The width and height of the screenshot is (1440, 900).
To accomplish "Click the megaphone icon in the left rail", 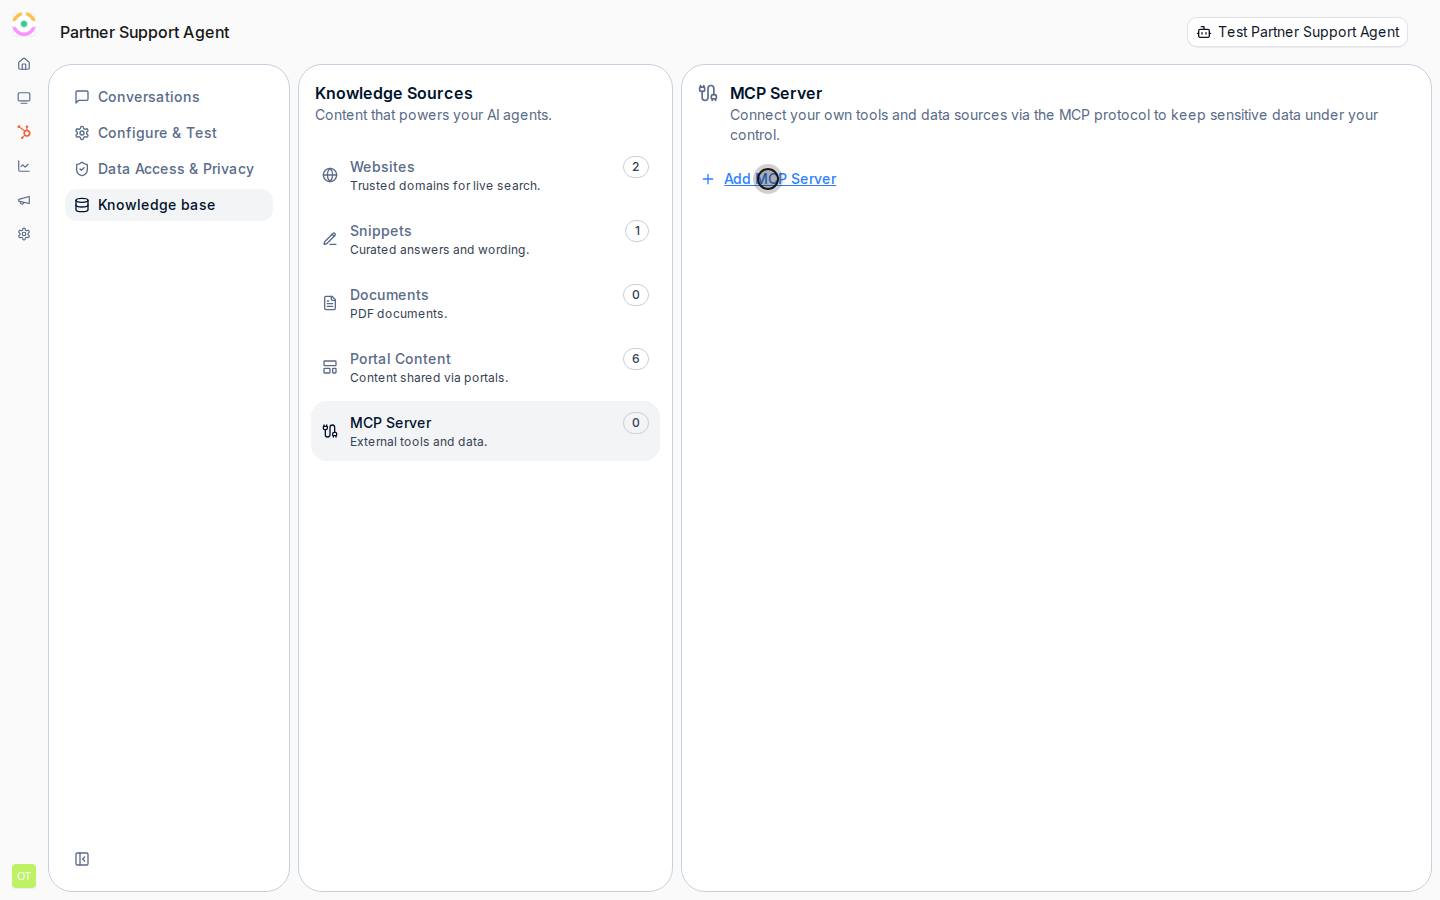I will point(24,200).
